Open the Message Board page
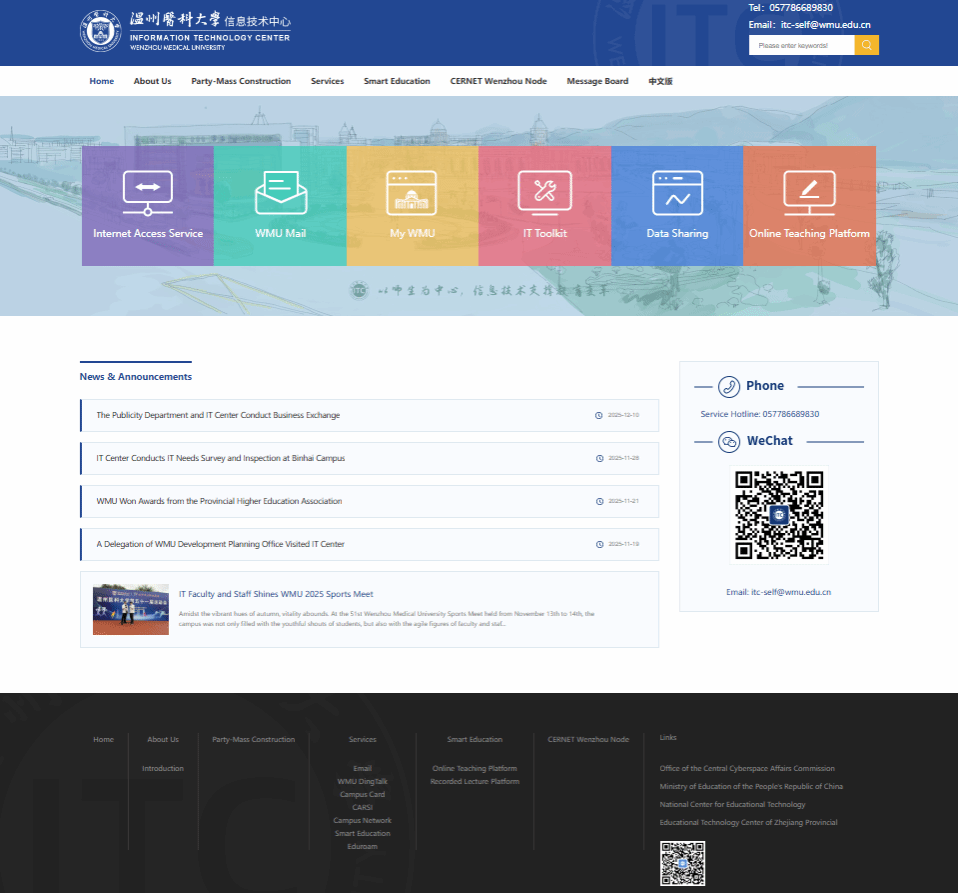 (597, 81)
